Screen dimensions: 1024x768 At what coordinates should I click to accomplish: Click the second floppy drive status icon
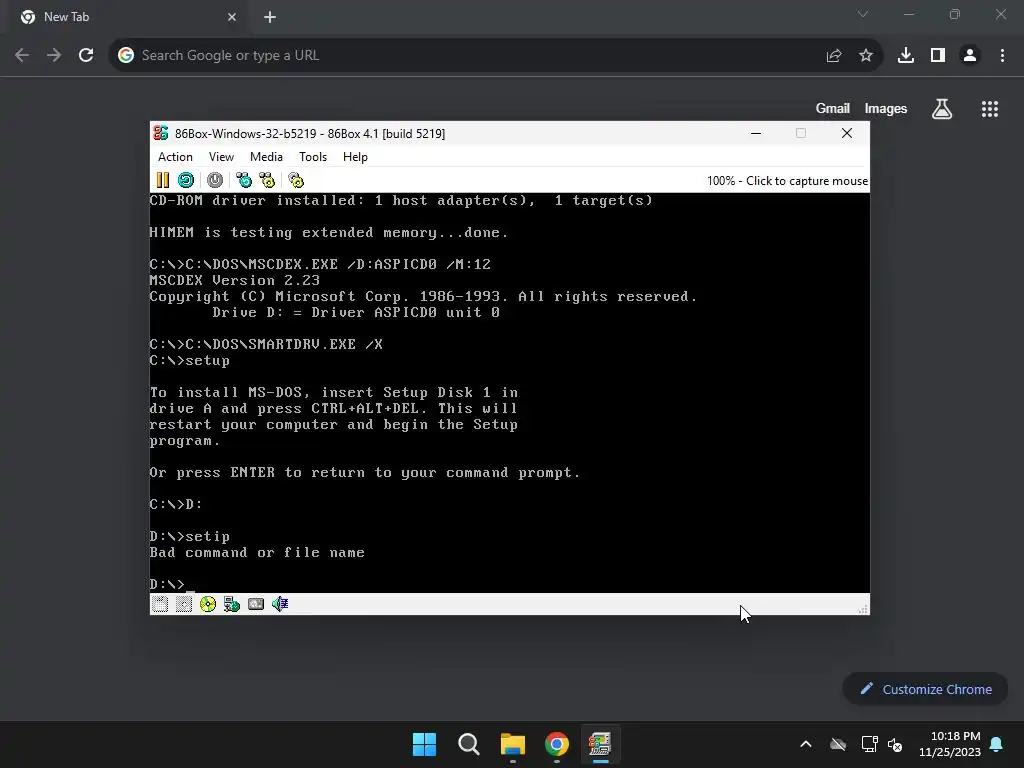[x=184, y=604]
